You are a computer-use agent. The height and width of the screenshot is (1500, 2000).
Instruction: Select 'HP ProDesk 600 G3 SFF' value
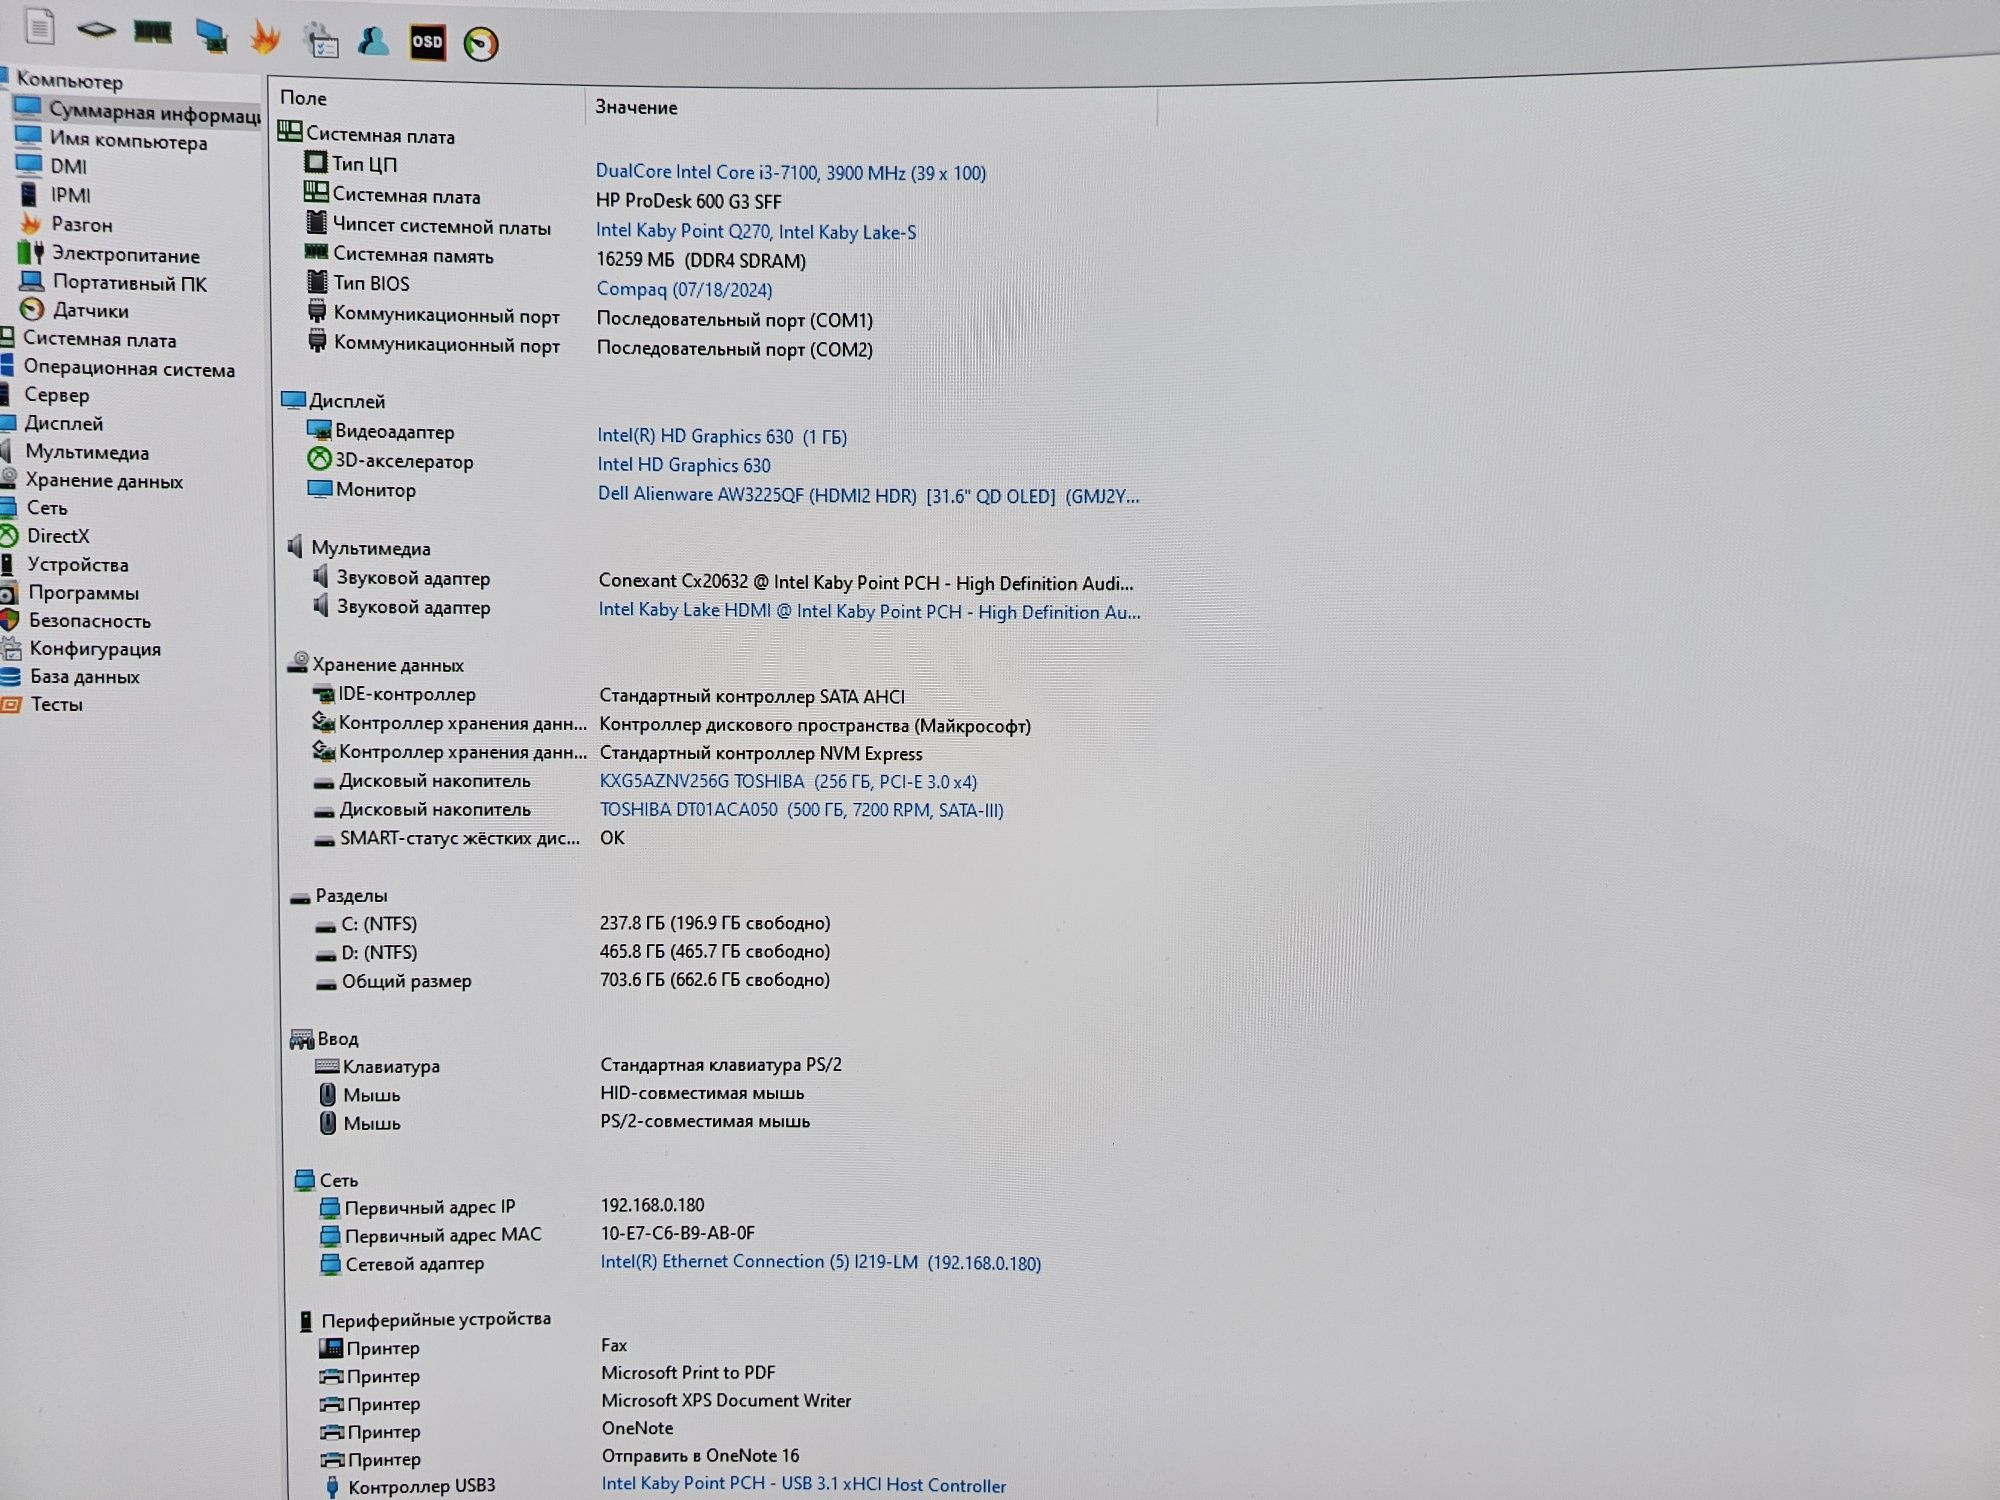688,201
